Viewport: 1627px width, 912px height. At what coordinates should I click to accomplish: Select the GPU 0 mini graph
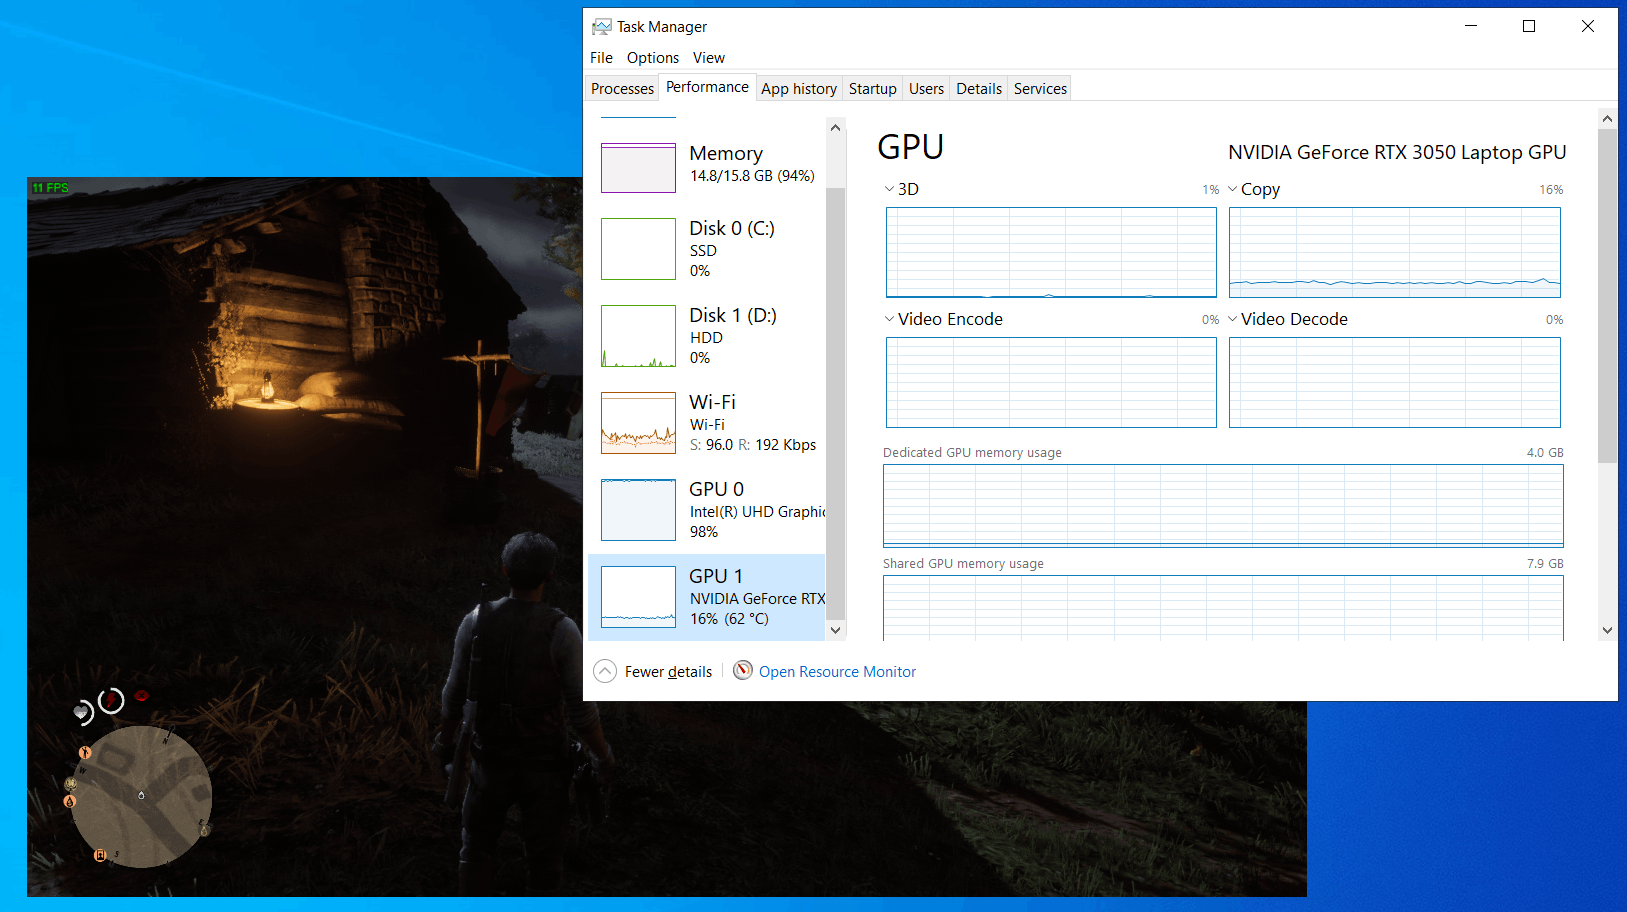click(x=638, y=510)
